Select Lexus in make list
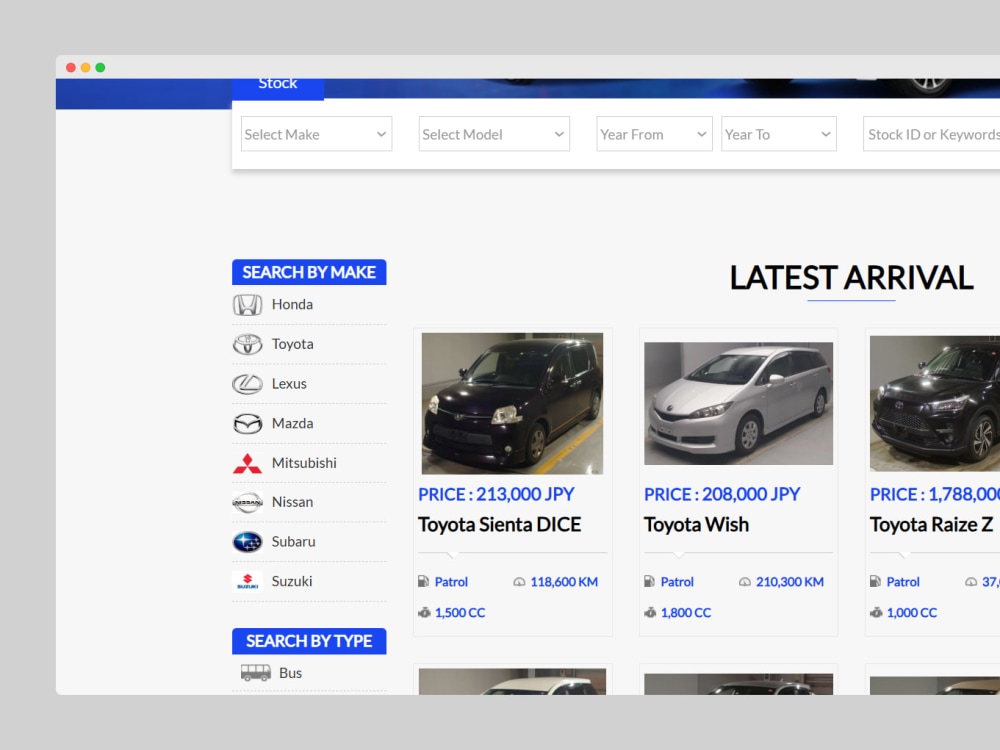1000x750 pixels. click(290, 384)
